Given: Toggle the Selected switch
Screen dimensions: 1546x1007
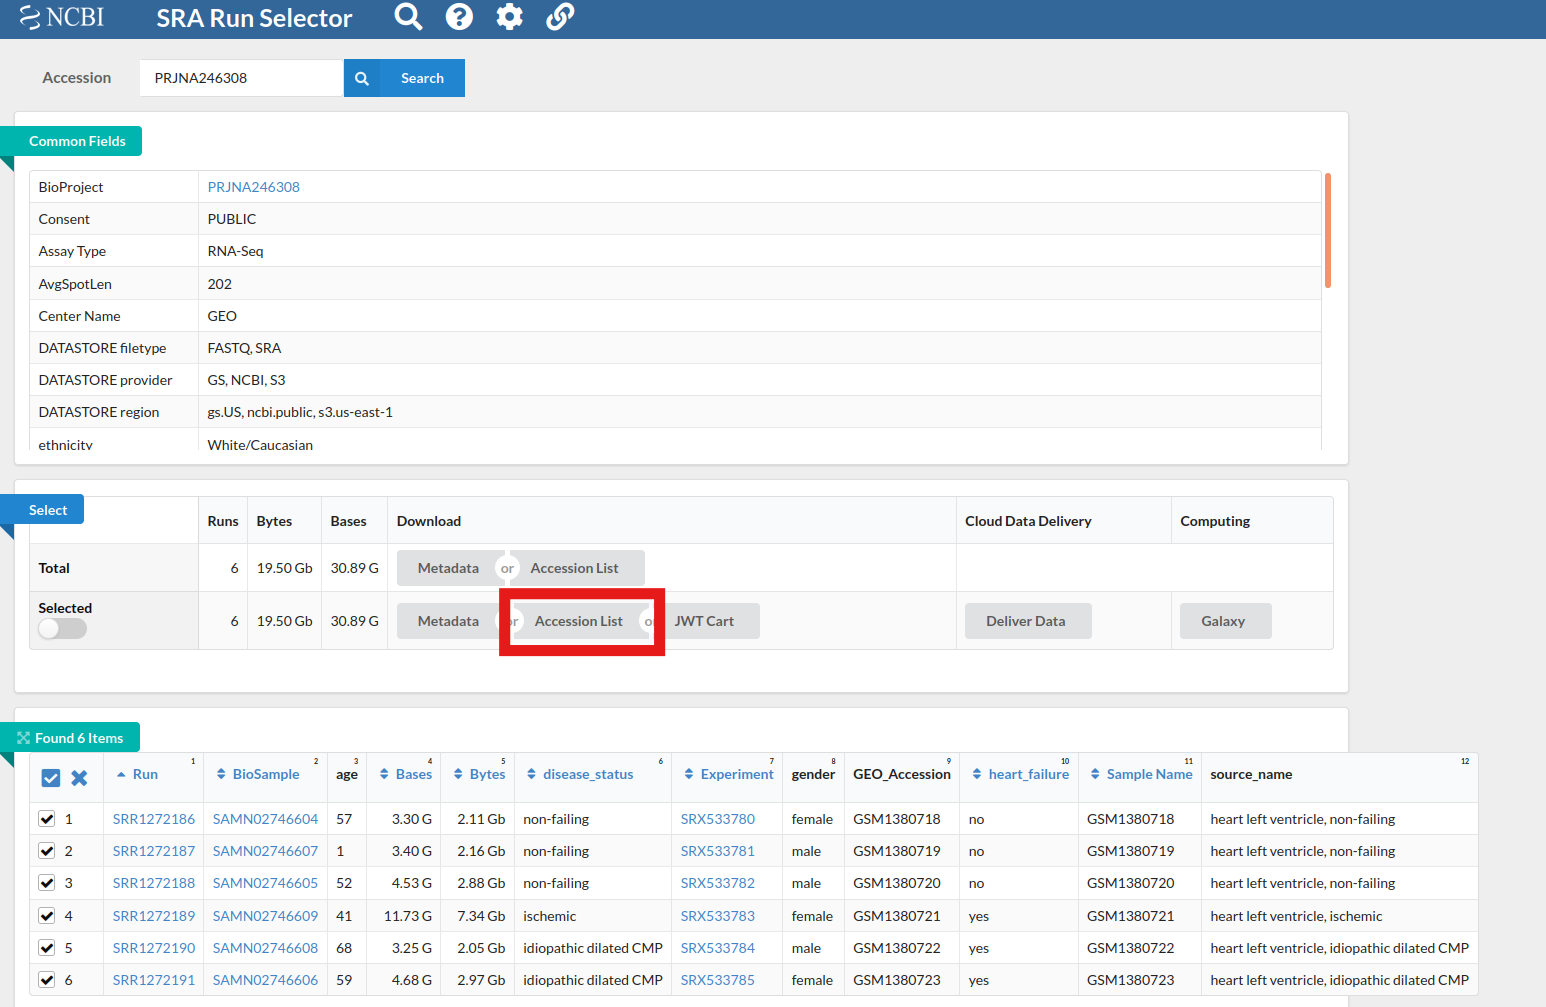Looking at the screenshot, I should coord(62,629).
